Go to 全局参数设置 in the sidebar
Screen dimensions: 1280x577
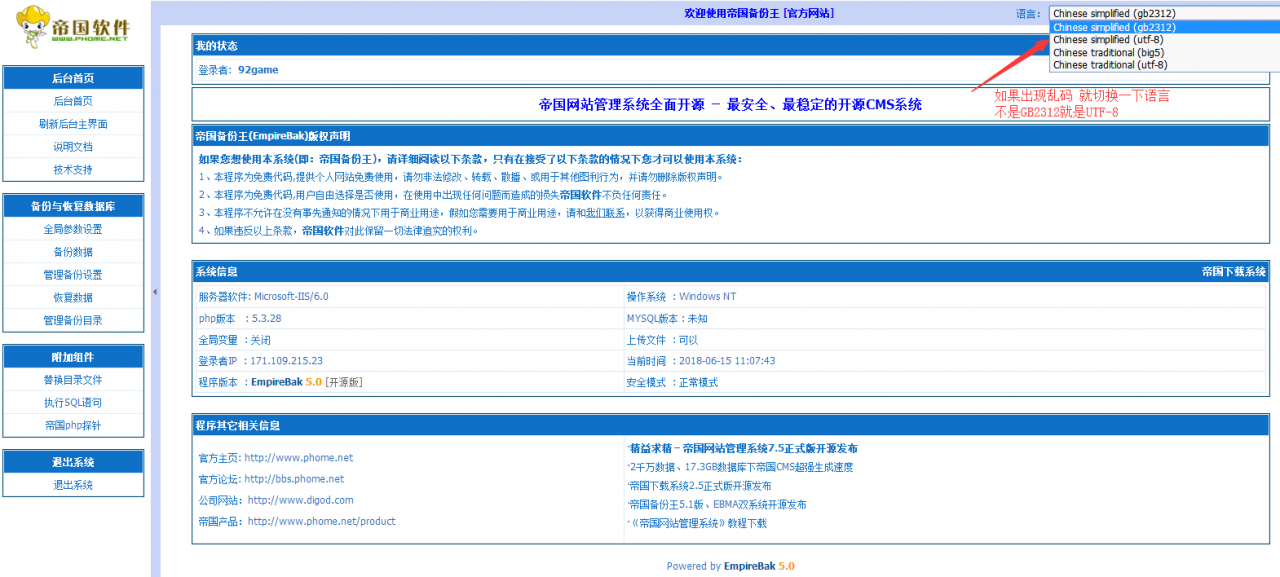pyautogui.click(x=73, y=229)
